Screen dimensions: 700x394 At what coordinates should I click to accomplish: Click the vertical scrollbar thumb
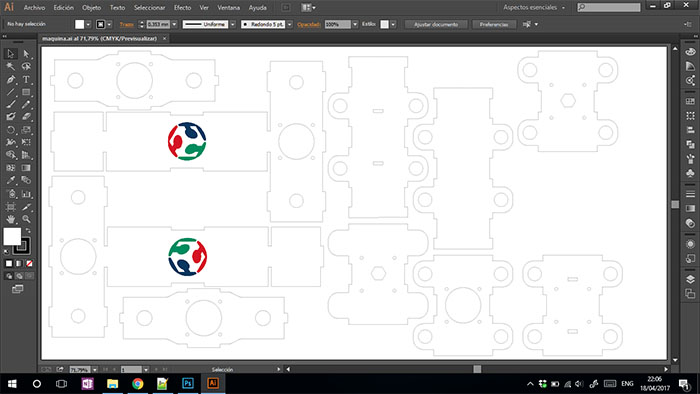coord(675,204)
